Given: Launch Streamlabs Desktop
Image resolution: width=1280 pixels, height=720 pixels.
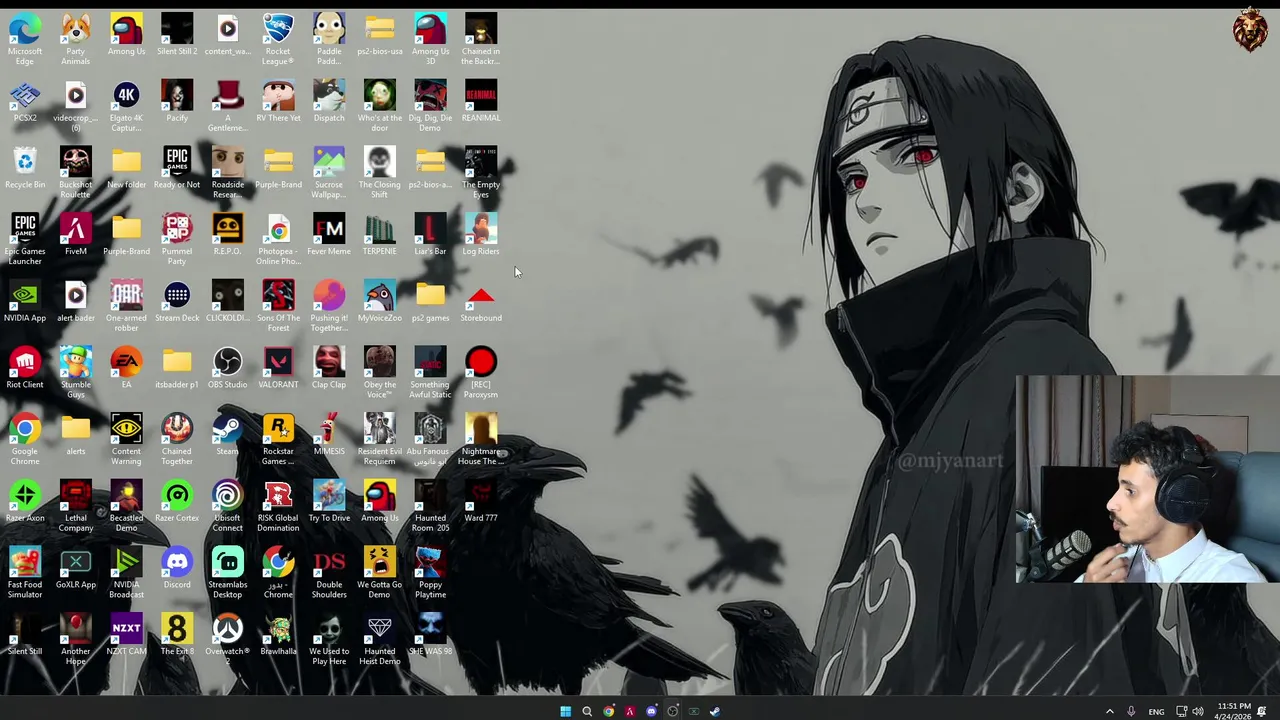Looking at the screenshot, I should click(x=228, y=573).
